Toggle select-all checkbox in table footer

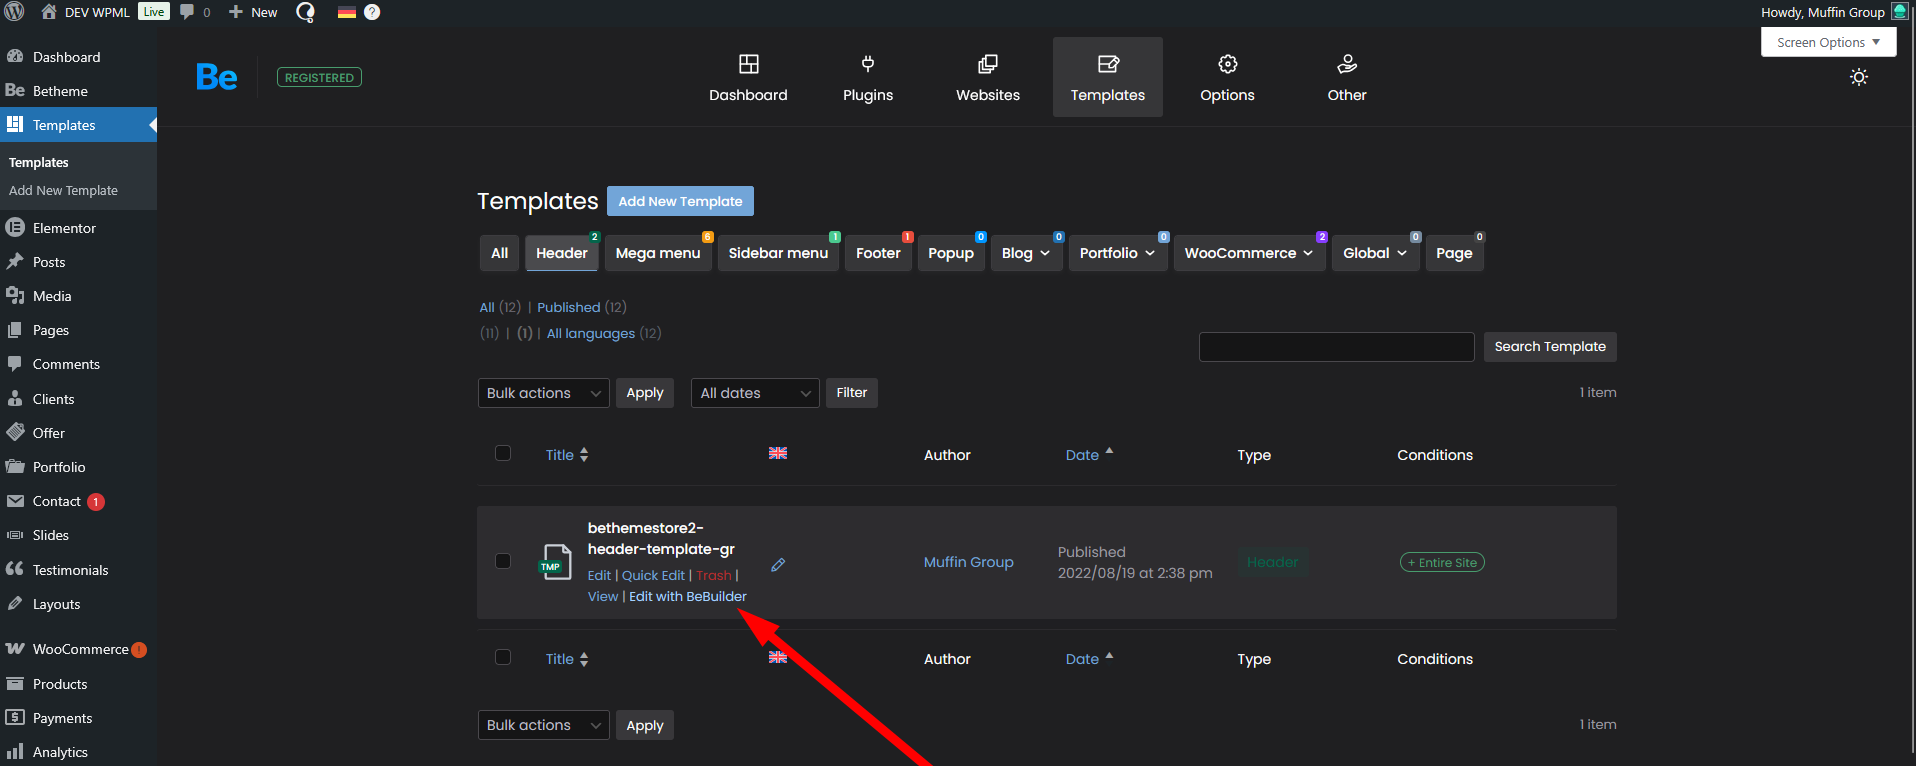503,657
